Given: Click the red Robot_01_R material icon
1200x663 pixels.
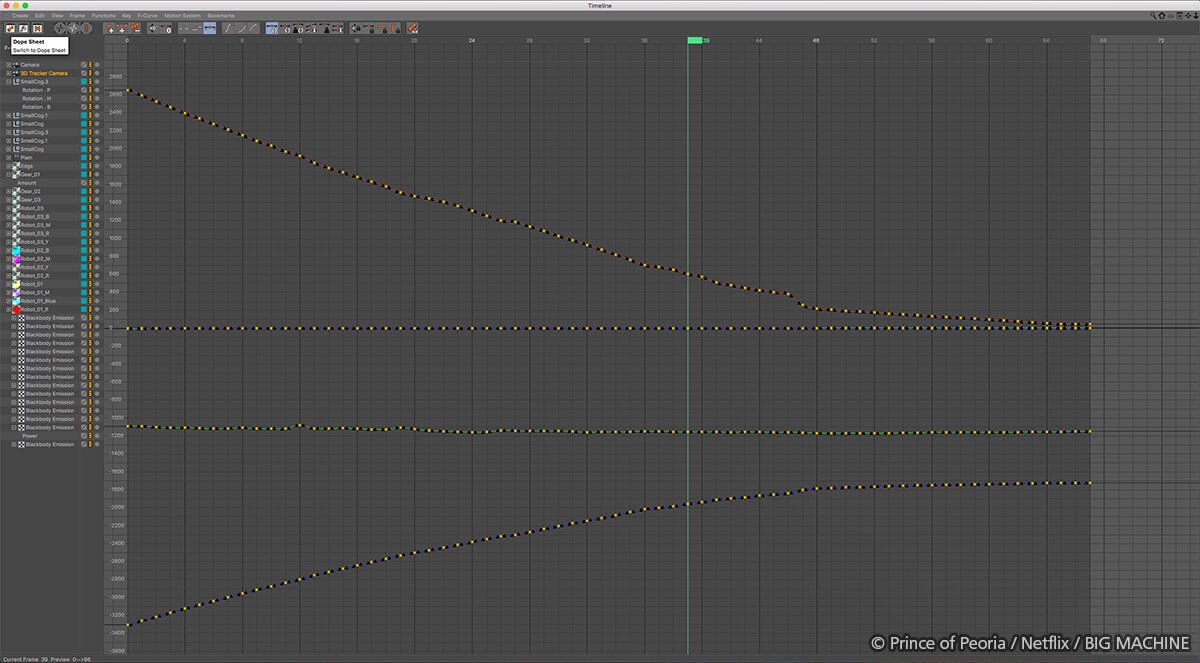Looking at the screenshot, I should click(x=16, y=310).
